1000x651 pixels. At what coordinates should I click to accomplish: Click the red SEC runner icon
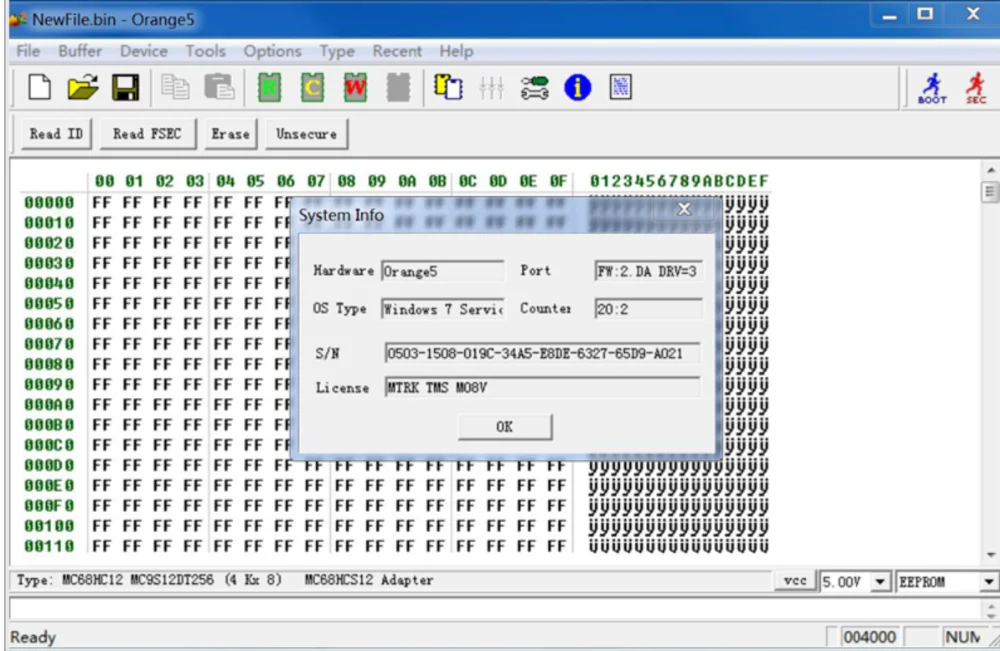click(x=976, y=88)
